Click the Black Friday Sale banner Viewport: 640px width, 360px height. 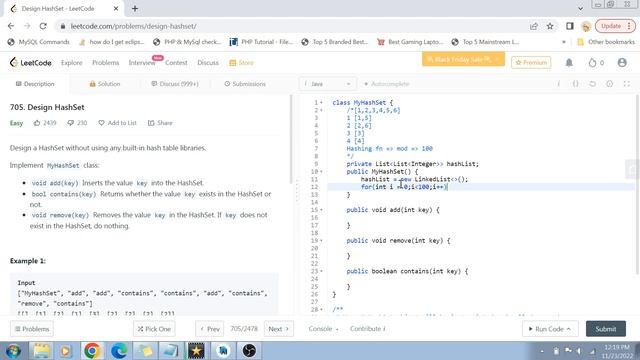463,59
